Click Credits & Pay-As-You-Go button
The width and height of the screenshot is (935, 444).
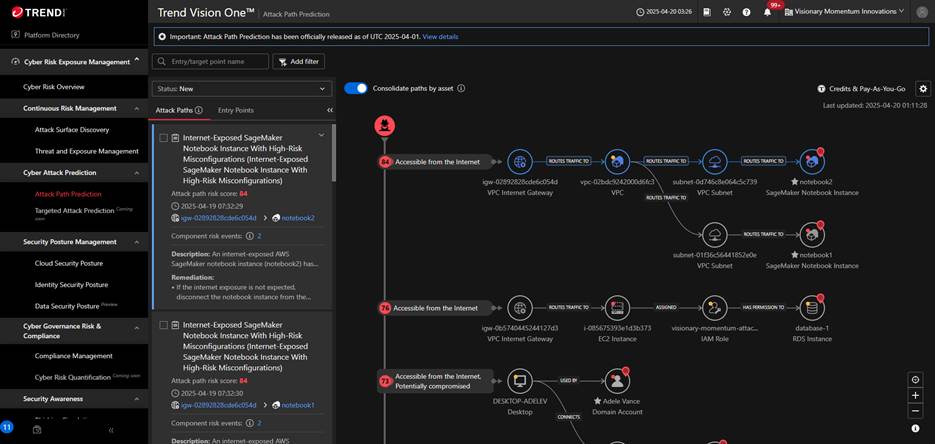point(861,89)
